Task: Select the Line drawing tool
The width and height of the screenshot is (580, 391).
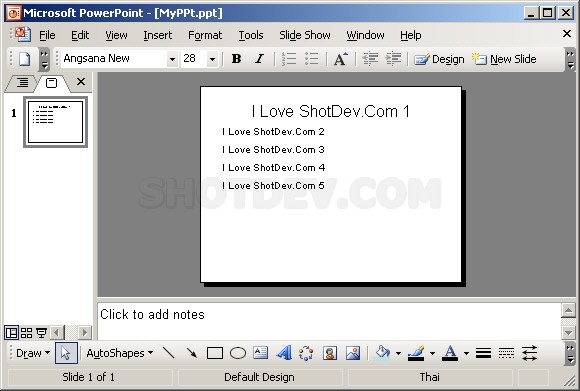Action: [x=169, y=353]
